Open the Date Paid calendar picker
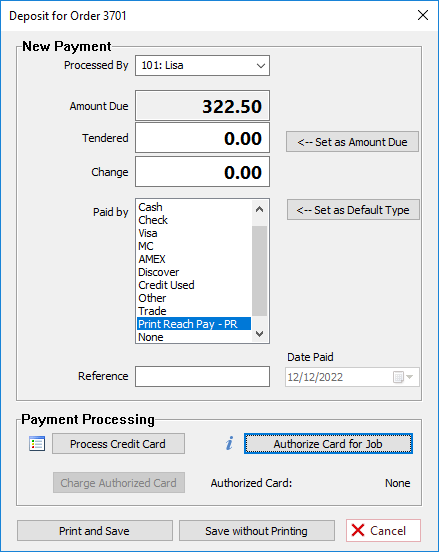The width and height of the screenshot is (439, 552). point(403,377)
